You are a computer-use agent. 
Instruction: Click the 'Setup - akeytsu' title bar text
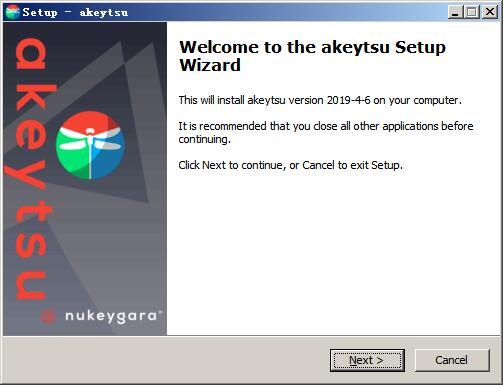point(75,13)
